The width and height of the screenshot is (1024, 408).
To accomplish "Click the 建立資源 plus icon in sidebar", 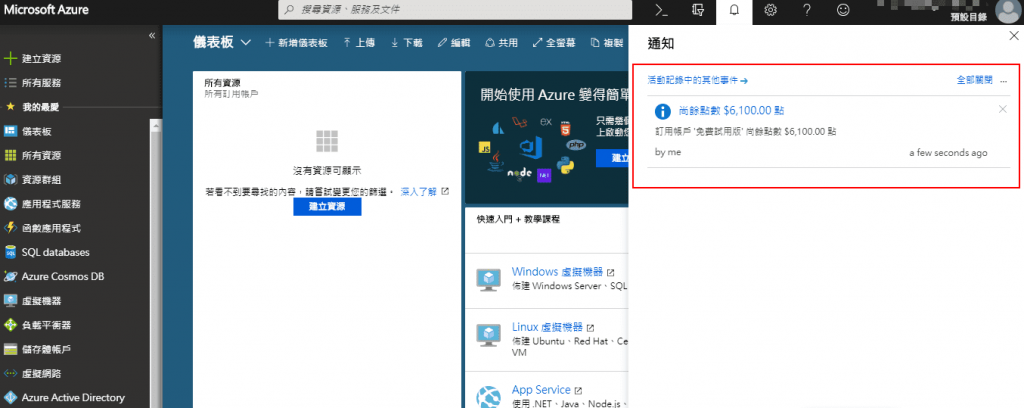I will [x=10, y=59].
